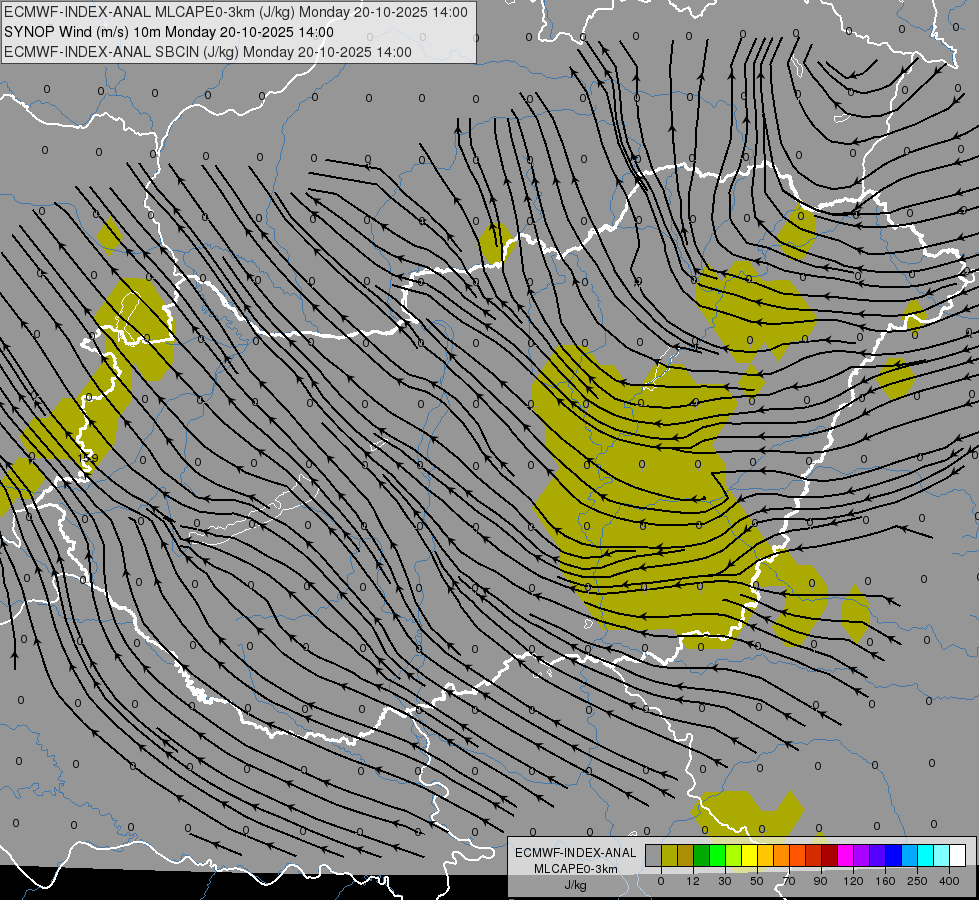Click the legend label MLCAPE0-3km
Image resolution: width=979 pixels, height=900 pixels.
[x=576, y=869]
